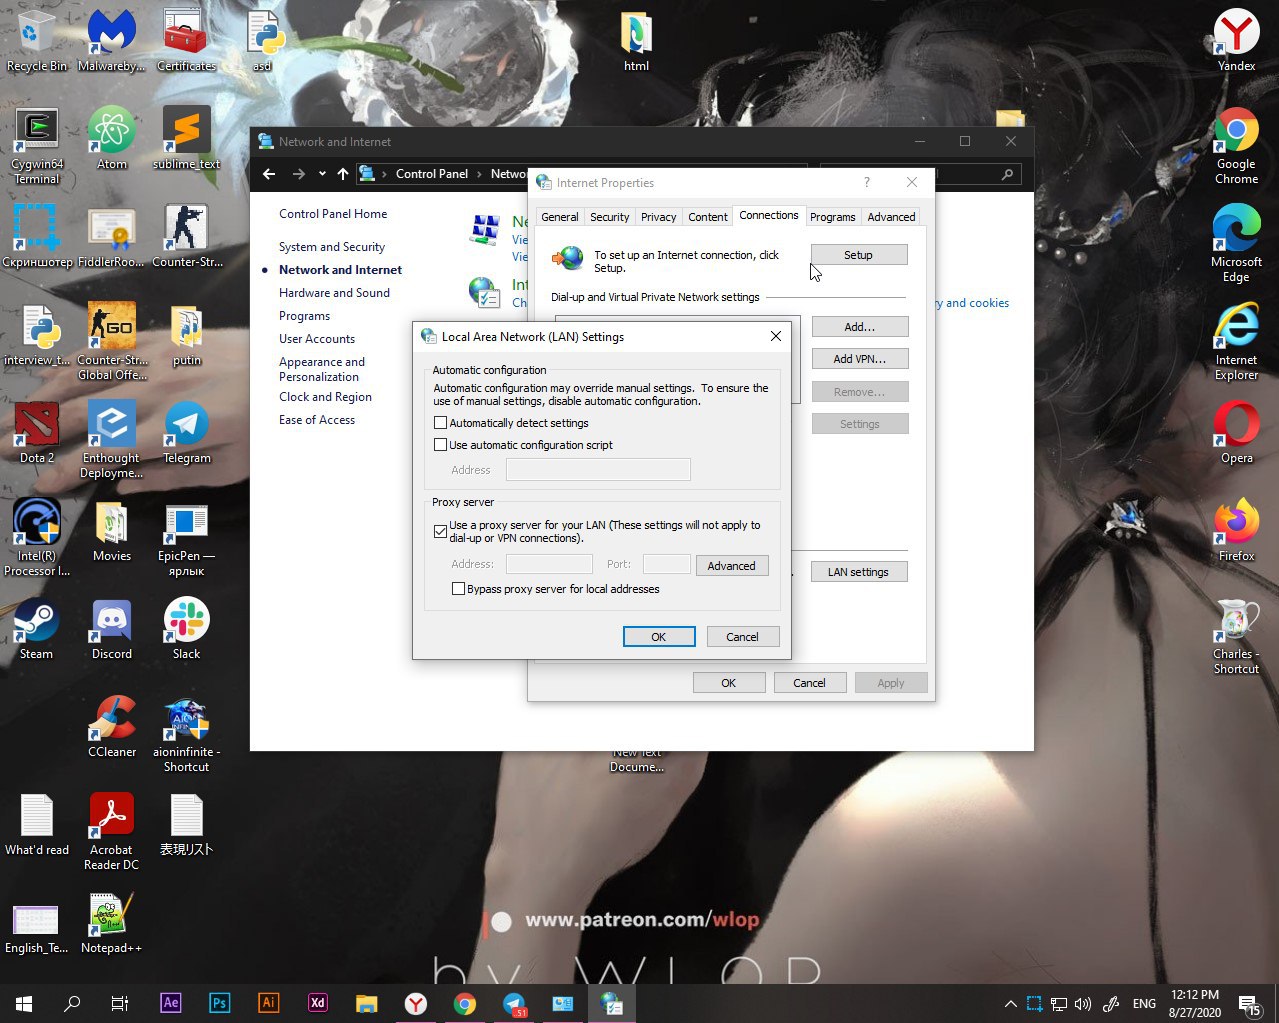Click the proxy Address input field
The image size is (1279, 1023).
click(549, 565)
